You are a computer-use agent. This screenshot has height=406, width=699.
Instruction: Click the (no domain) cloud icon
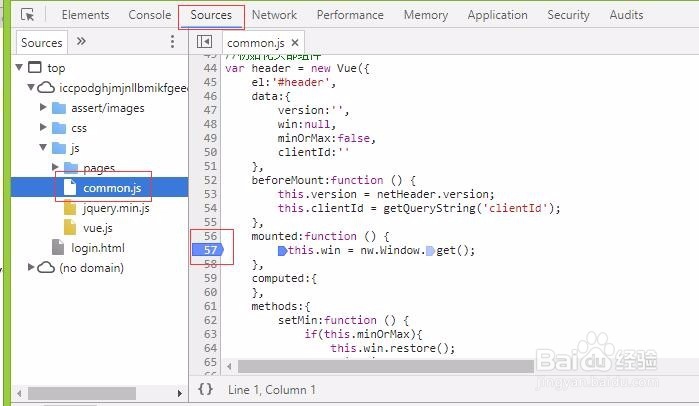[x=46, y=267]
